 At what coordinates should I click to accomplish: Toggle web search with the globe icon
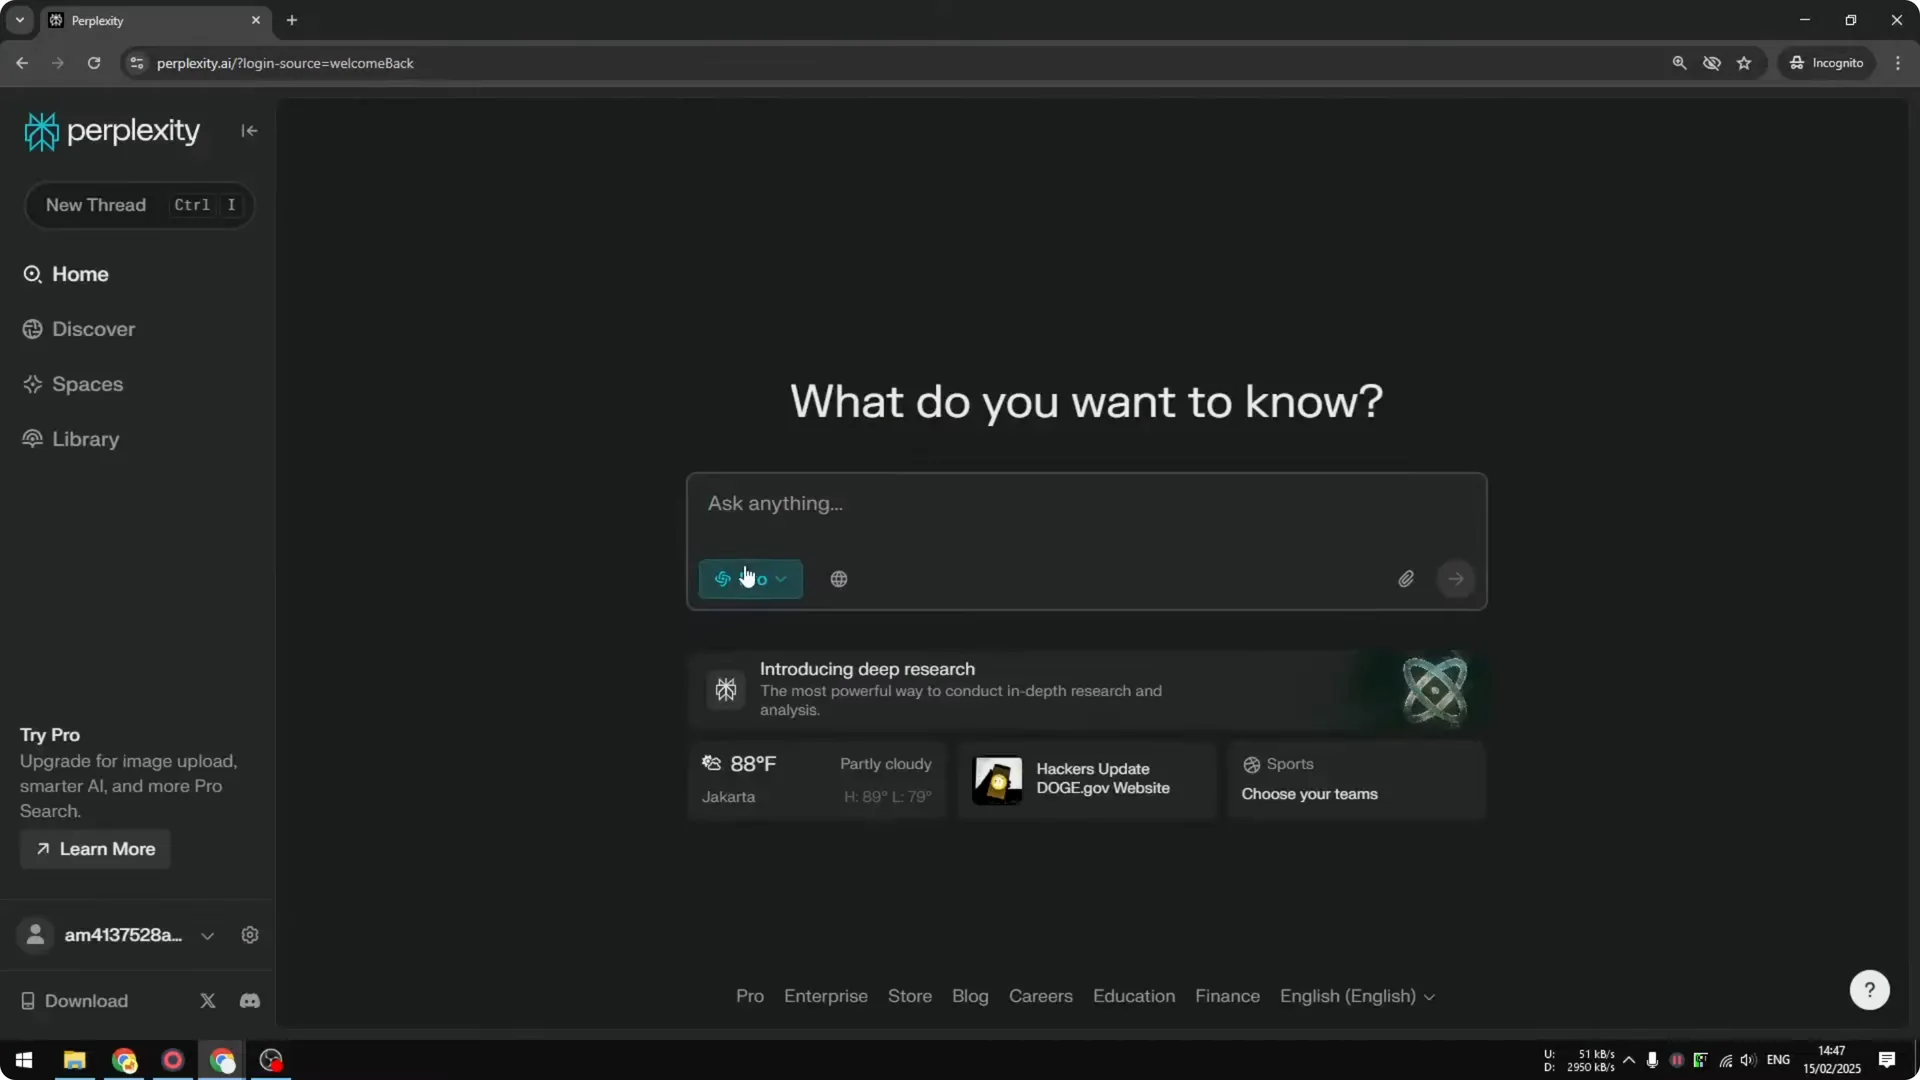click(838, 578)
